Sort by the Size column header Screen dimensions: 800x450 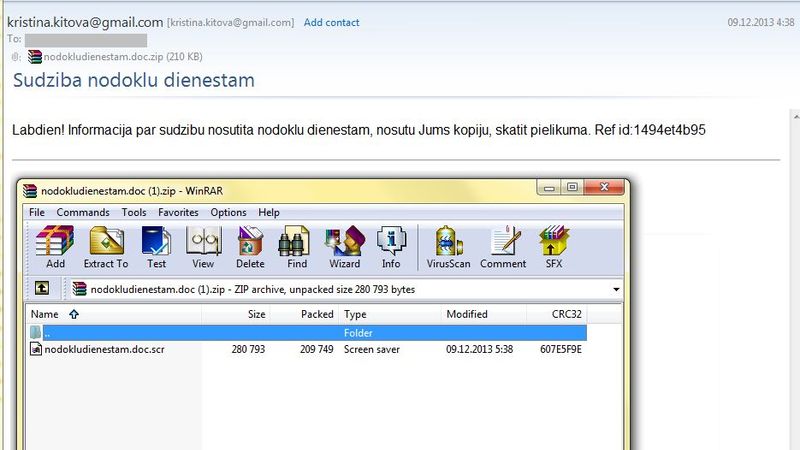click(x=235, y=314)
